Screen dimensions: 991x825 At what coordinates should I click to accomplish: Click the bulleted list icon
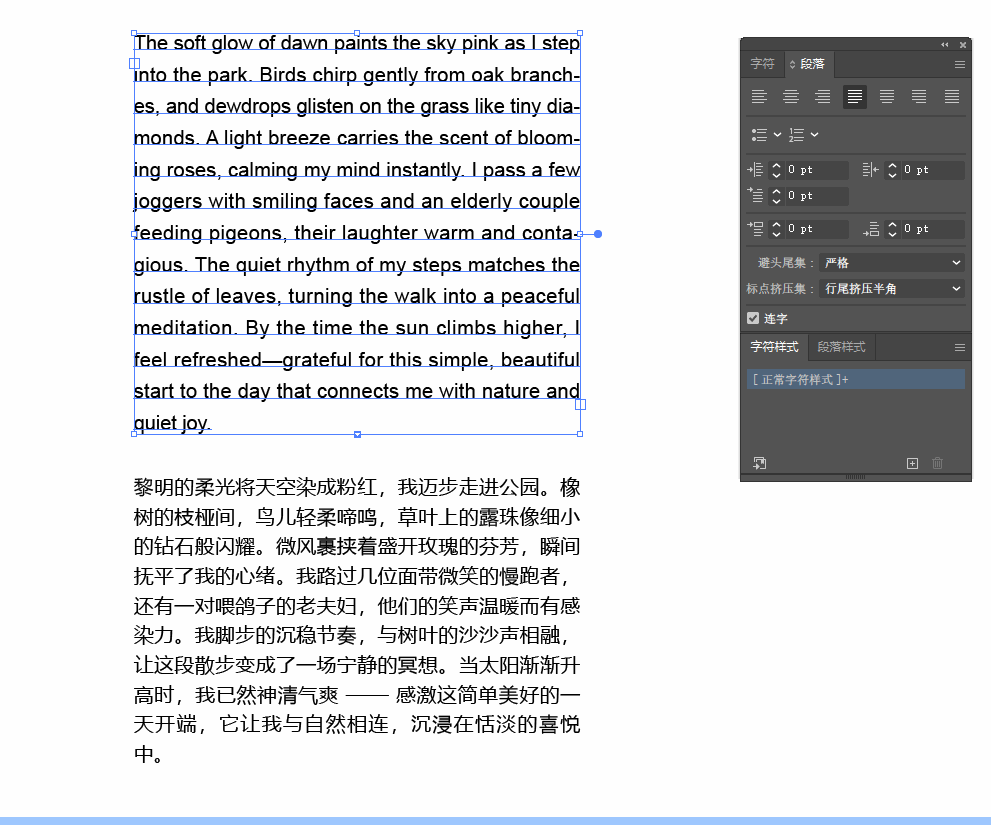pos(758,134)
